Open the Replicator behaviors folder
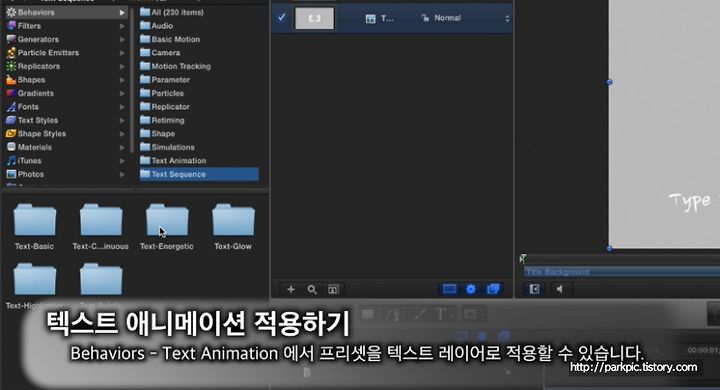Image resolution: width=720 pixels, height=390 pixels. pyautogui.click(x=165, y=107)
